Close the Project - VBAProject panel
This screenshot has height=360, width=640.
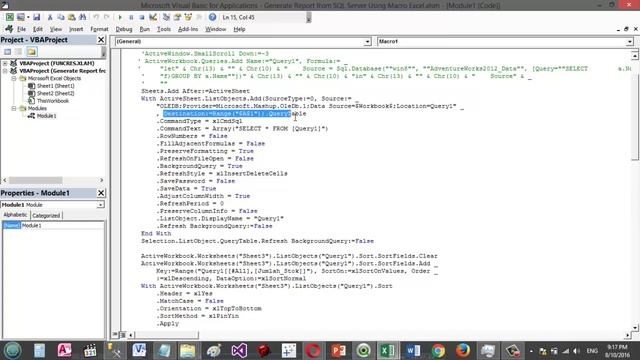click(x=101, y=40)
